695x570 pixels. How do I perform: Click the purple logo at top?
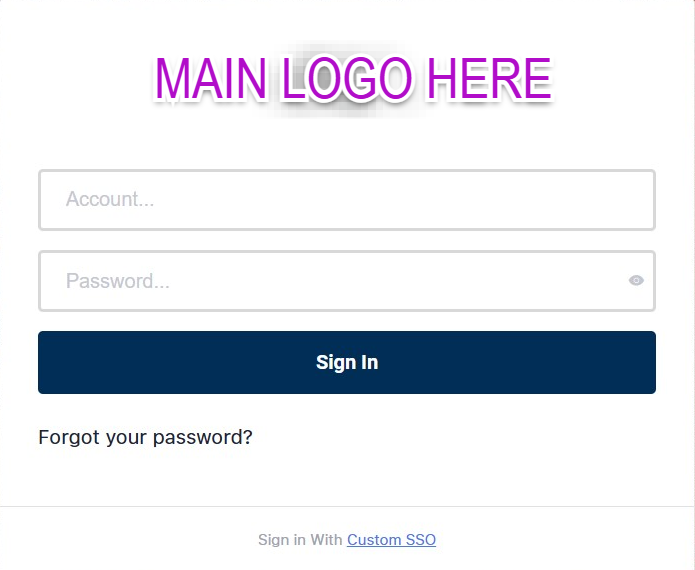[352, 79]
